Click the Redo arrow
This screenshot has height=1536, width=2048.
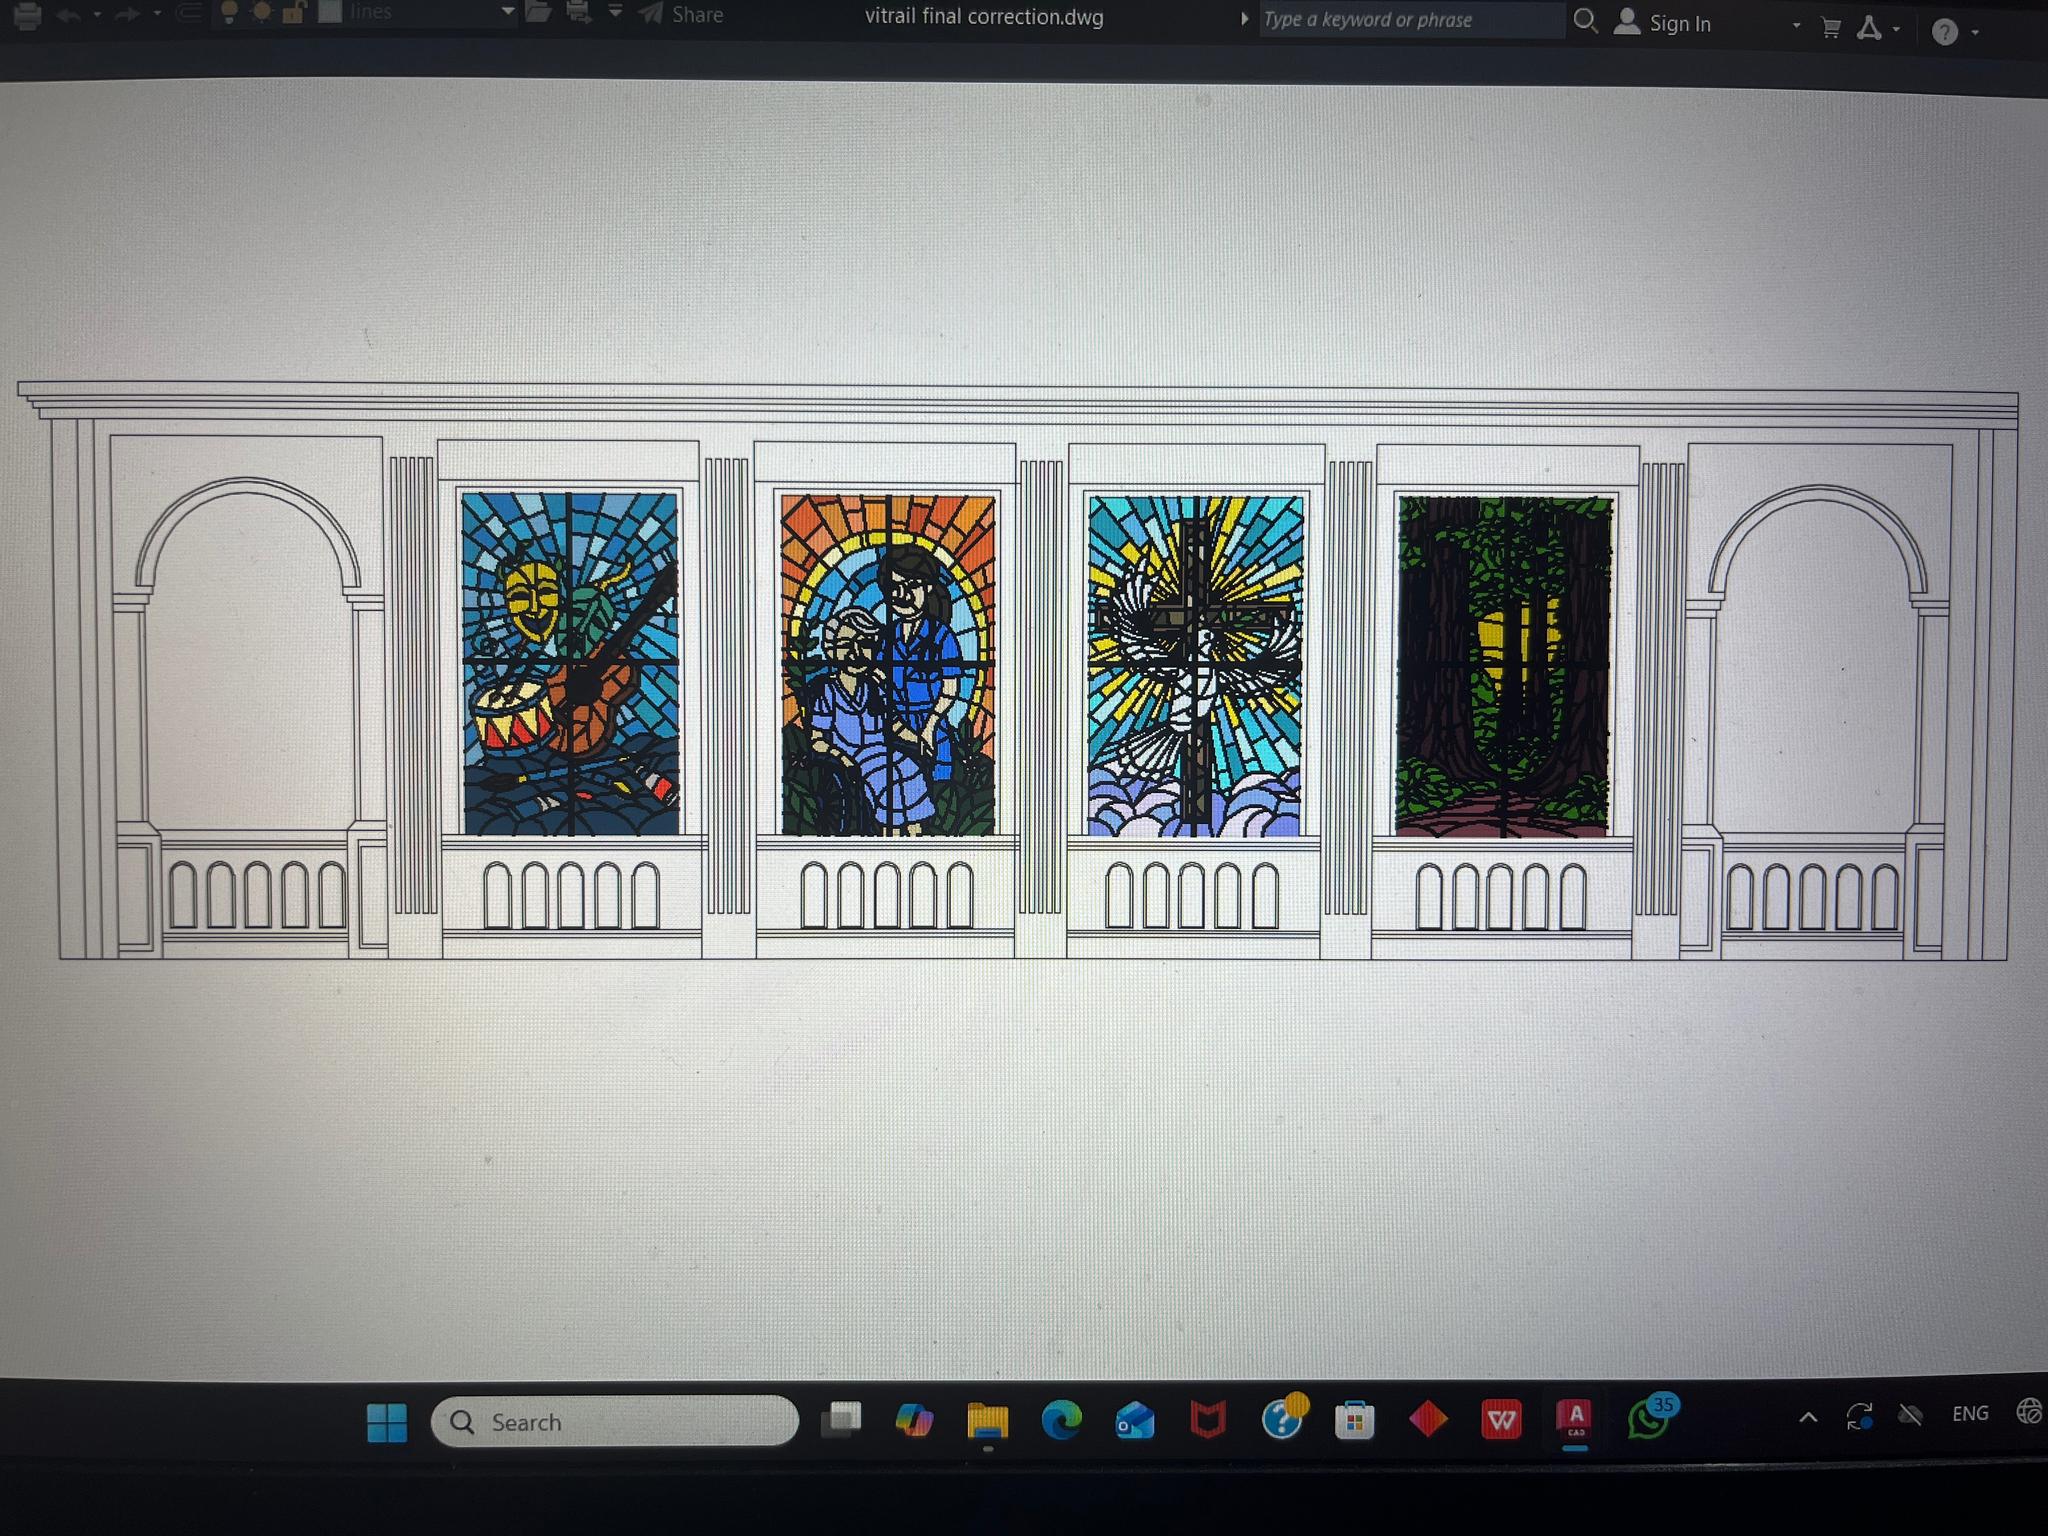[128, 14]
